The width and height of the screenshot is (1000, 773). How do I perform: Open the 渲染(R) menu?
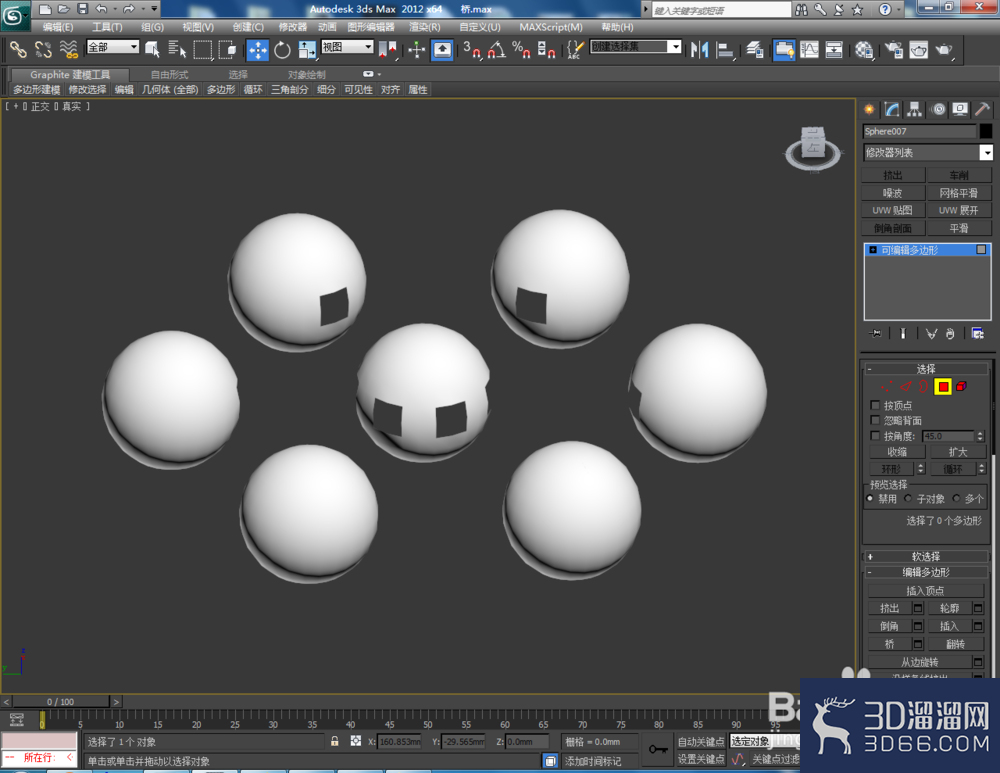click(424, 27)
